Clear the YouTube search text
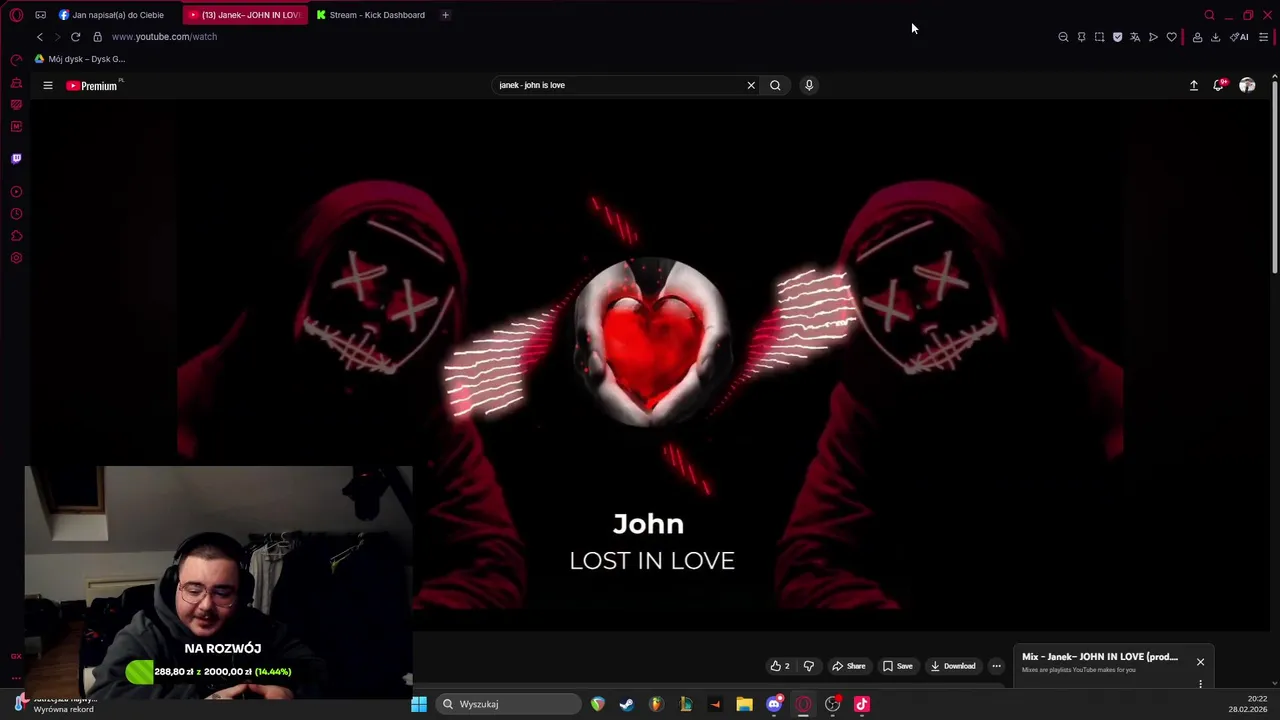Viewport: 1280px width, 720px height. pos(751,85)
